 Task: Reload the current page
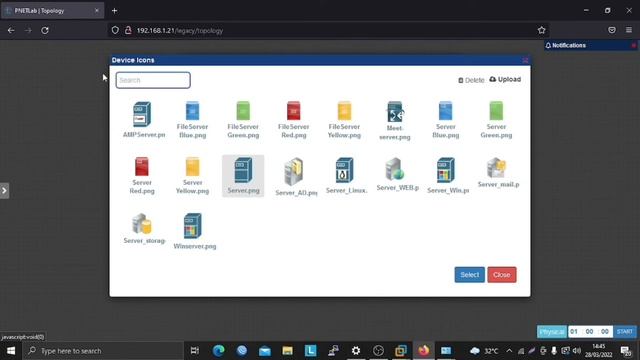45,30
